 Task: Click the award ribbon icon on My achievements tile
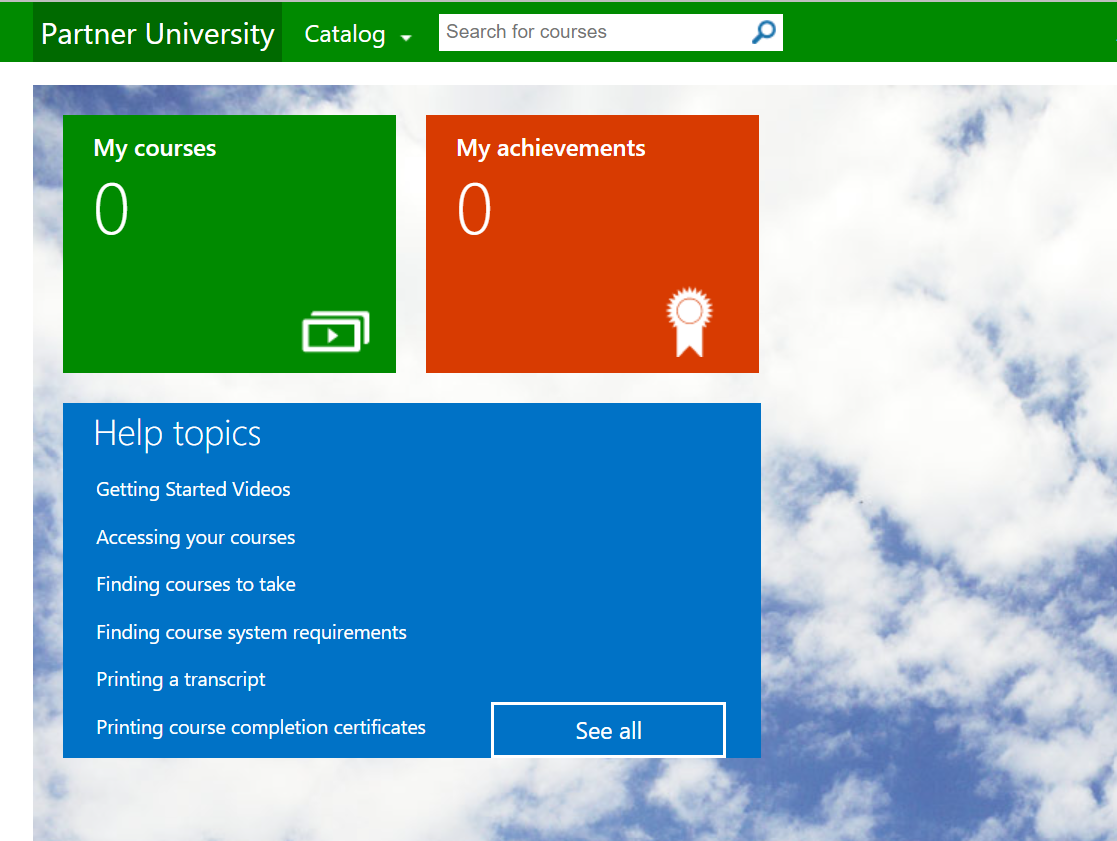click(x=690, y=317)
